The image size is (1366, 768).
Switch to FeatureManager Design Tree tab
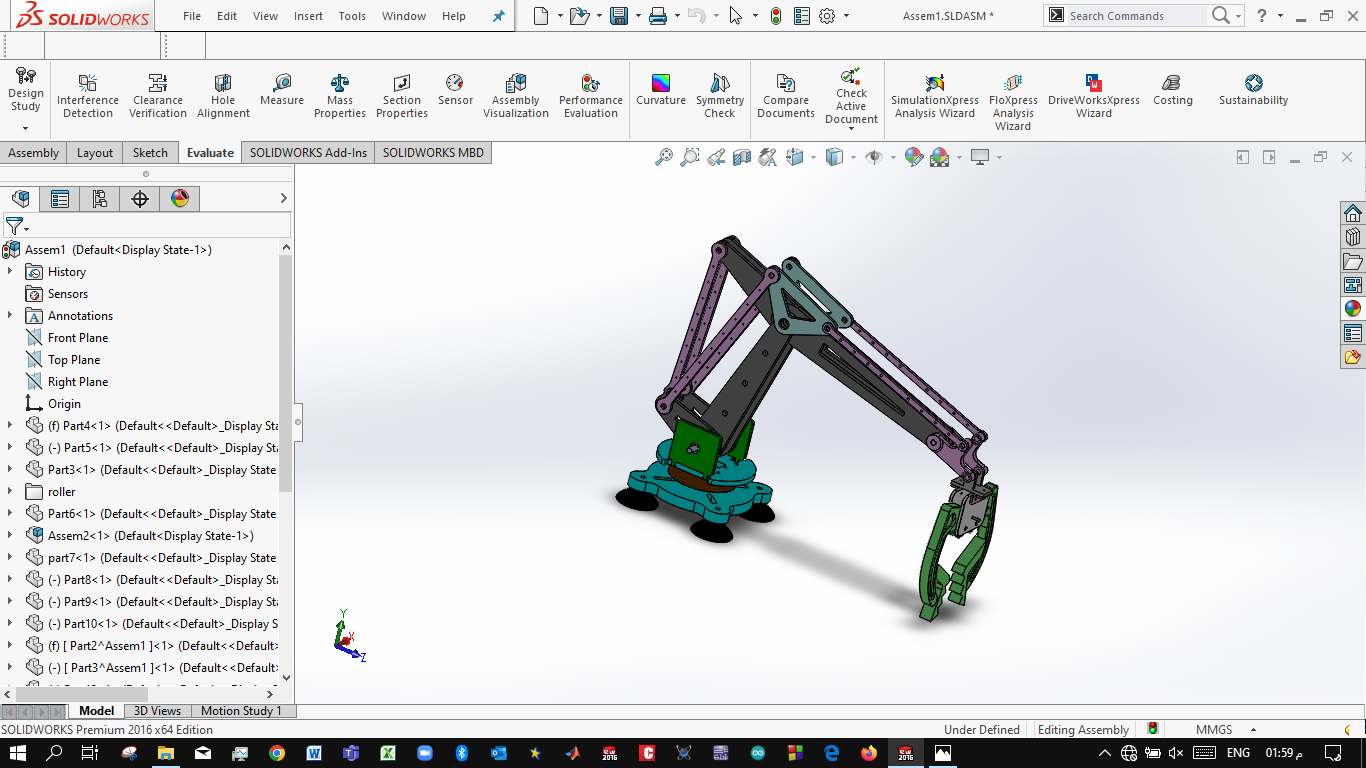pos(20,199)
